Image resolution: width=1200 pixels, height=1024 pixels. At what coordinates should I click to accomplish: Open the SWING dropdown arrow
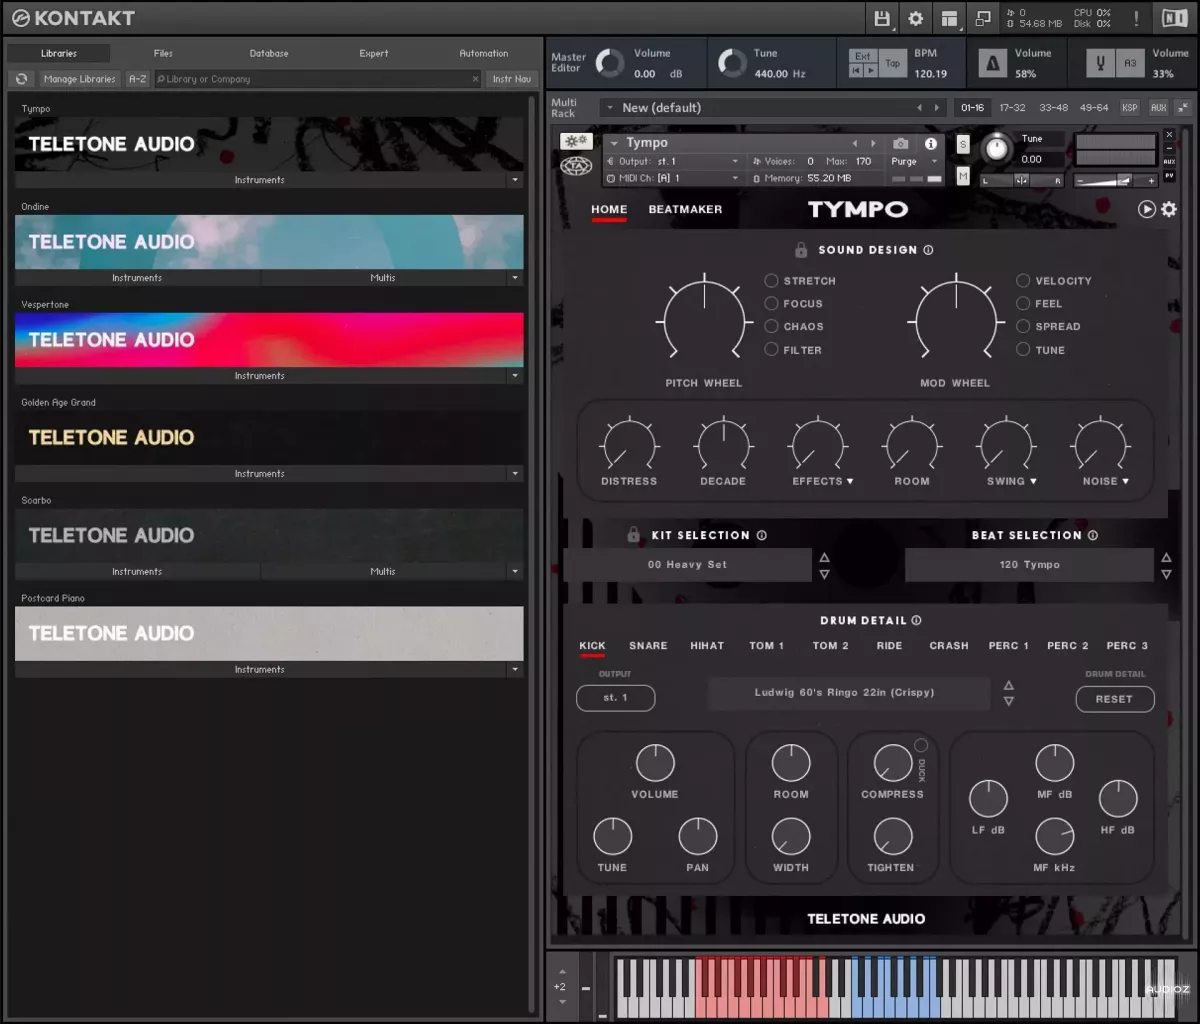1032,482
